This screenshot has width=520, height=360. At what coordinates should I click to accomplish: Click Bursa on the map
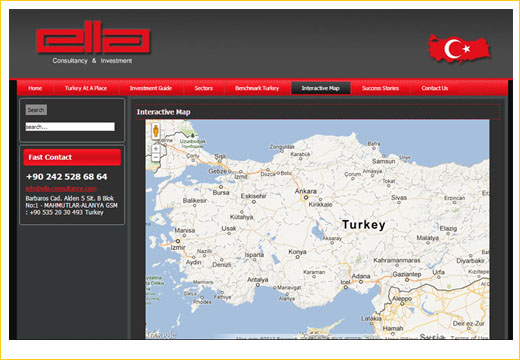[x=221, y=193]
